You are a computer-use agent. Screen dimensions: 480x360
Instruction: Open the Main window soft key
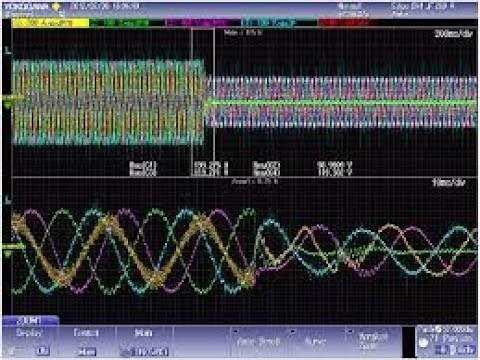pos(144,342)
